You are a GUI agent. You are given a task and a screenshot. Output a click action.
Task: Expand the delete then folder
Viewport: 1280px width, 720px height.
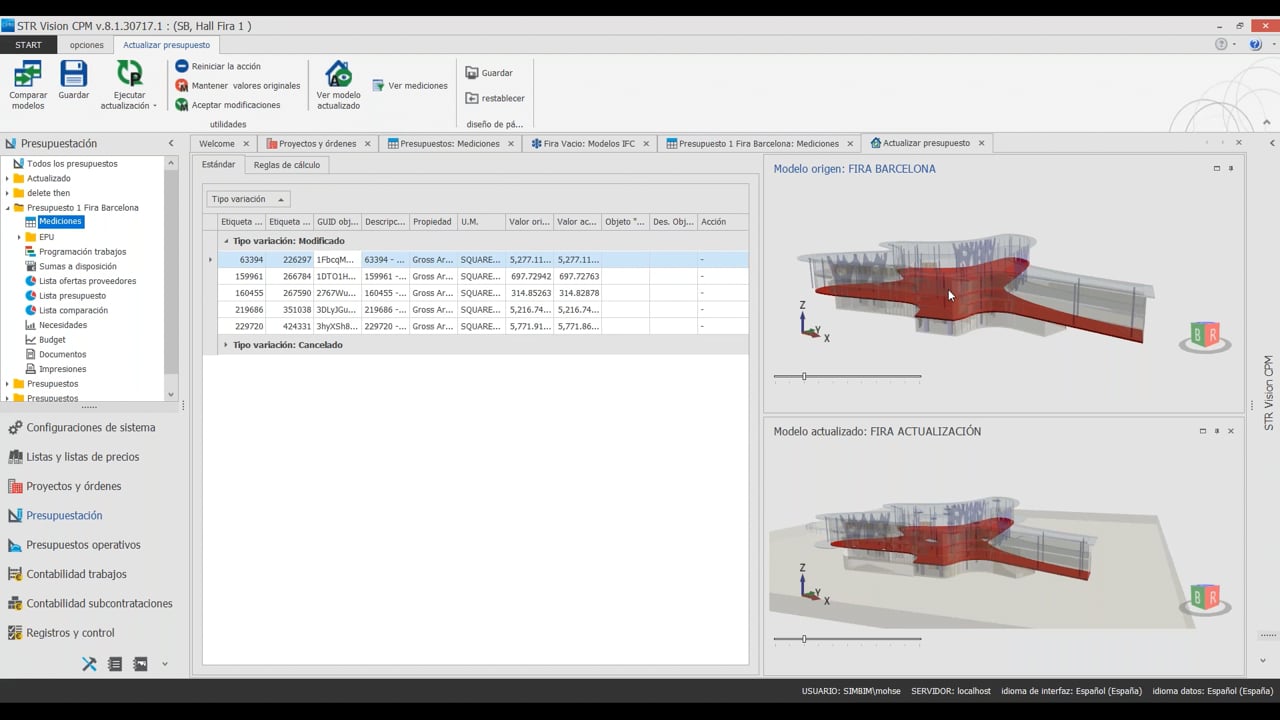[7, 193]
